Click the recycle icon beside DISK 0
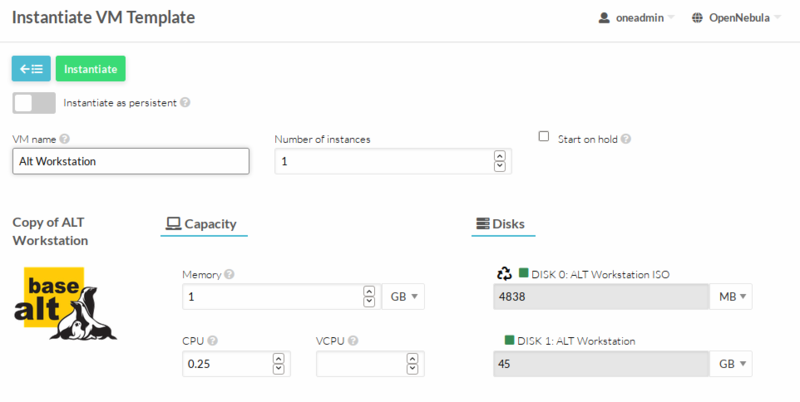The image size is (800, 402). click(x=504, y=273)
